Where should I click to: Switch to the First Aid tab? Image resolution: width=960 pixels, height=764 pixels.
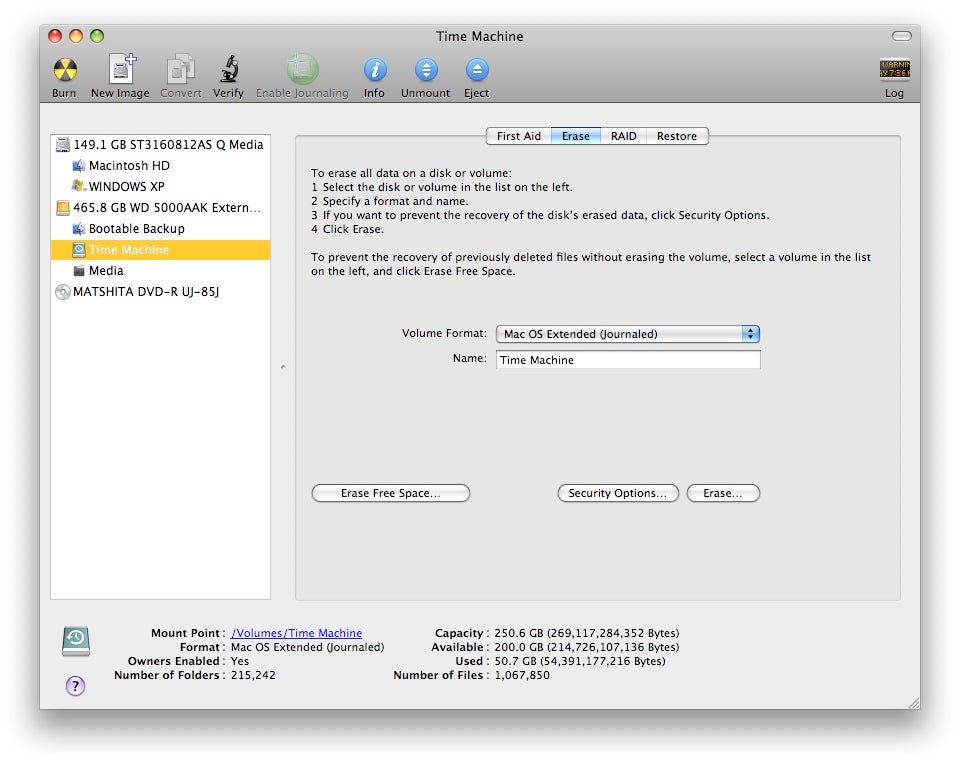pos(518,136)
